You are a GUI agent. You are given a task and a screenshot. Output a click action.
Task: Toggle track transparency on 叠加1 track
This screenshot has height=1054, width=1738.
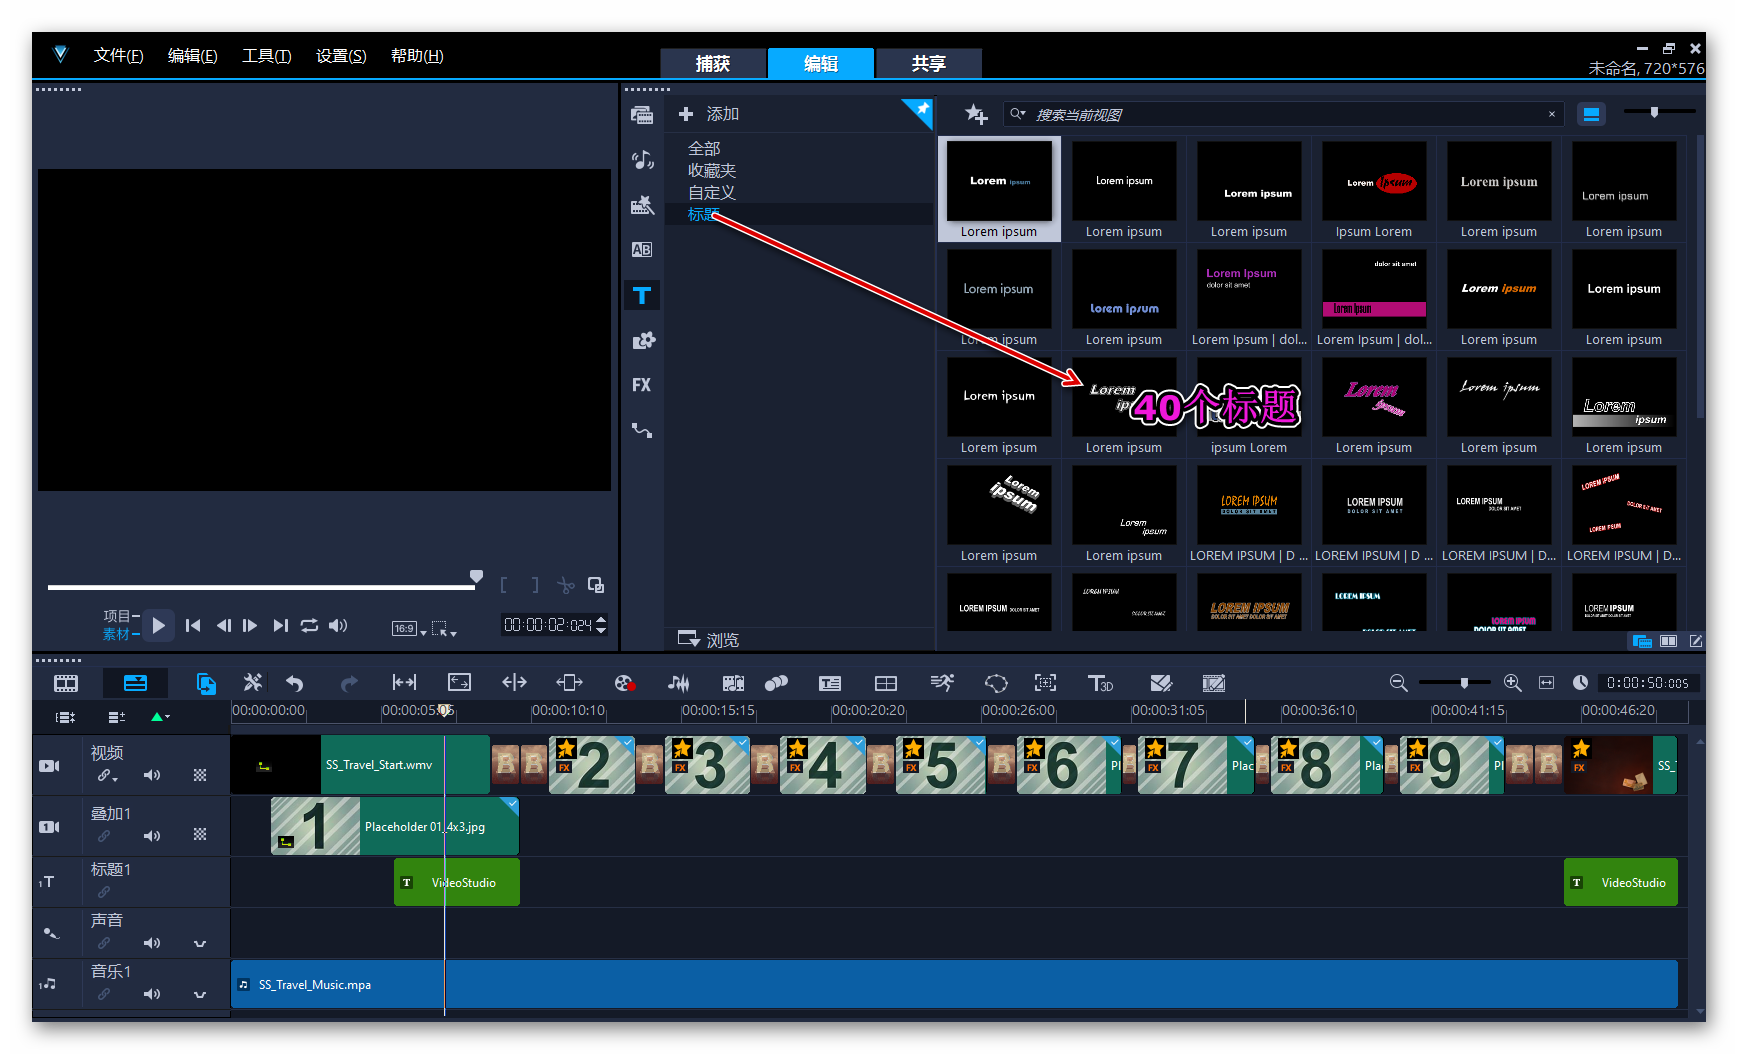[200, 834]
